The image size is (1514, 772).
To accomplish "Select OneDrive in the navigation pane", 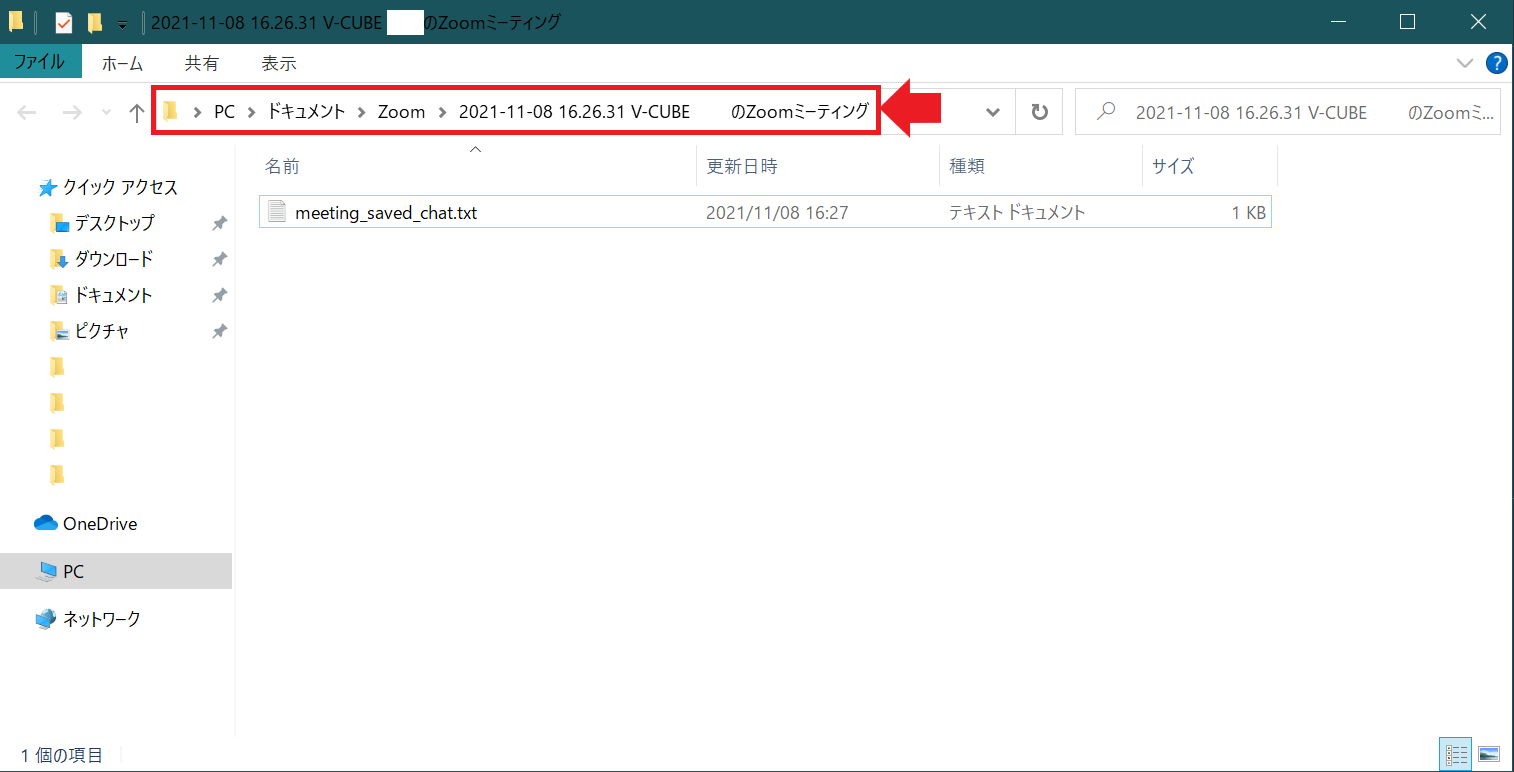I will 100,523.
